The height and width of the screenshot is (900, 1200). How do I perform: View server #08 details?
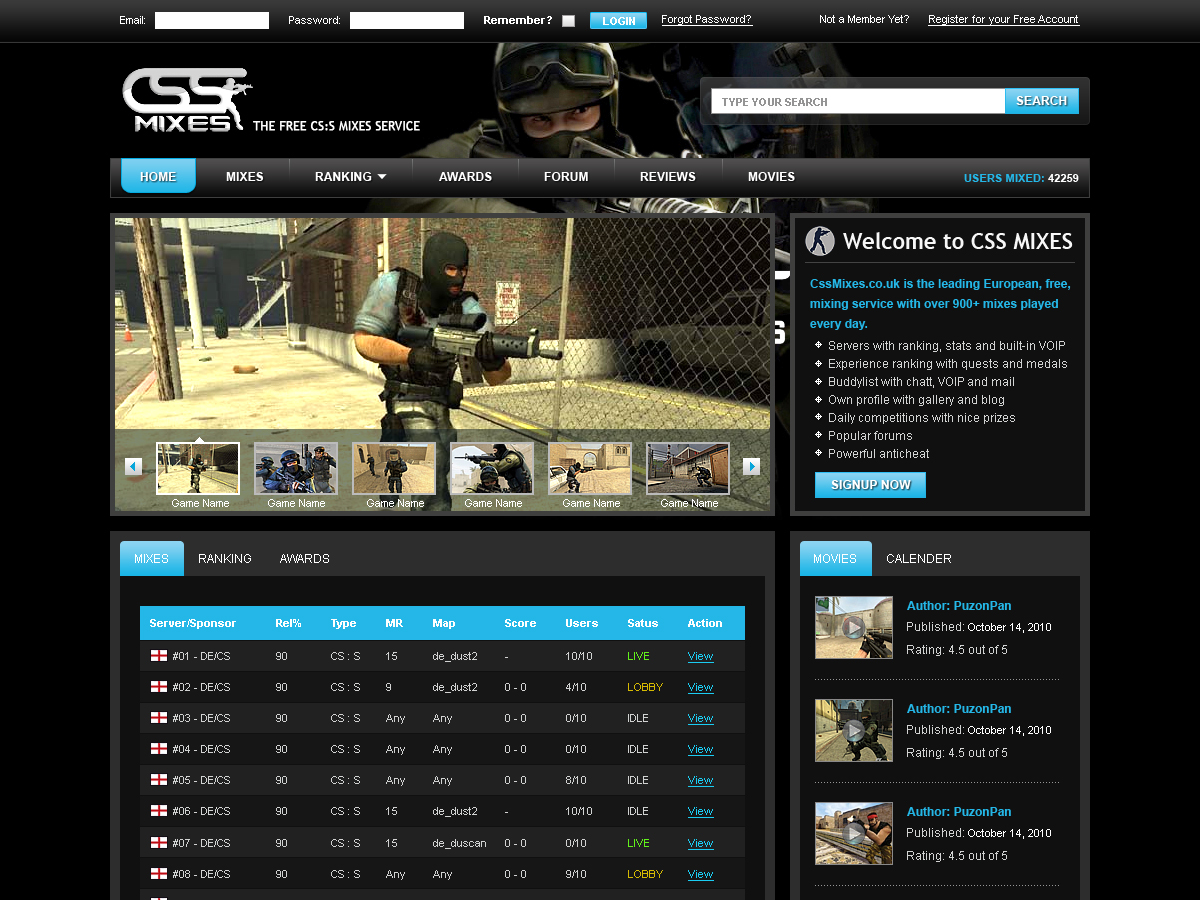(700, 875)
